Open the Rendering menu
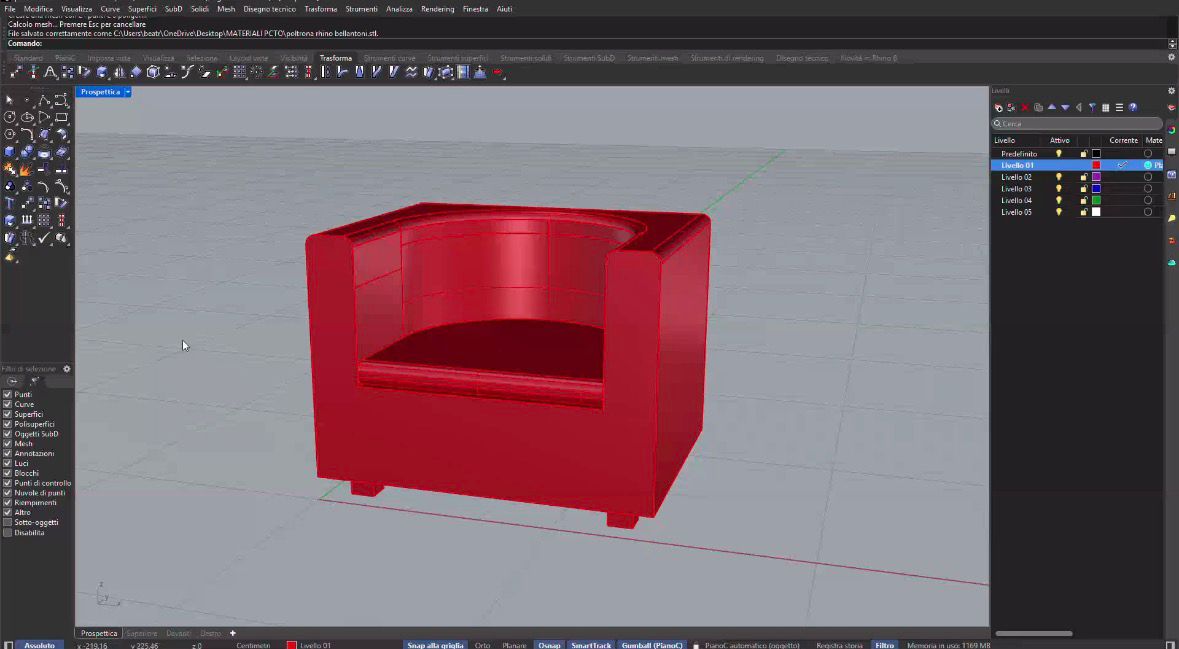This screenshot has height=649, width=1179. point(437,9)
